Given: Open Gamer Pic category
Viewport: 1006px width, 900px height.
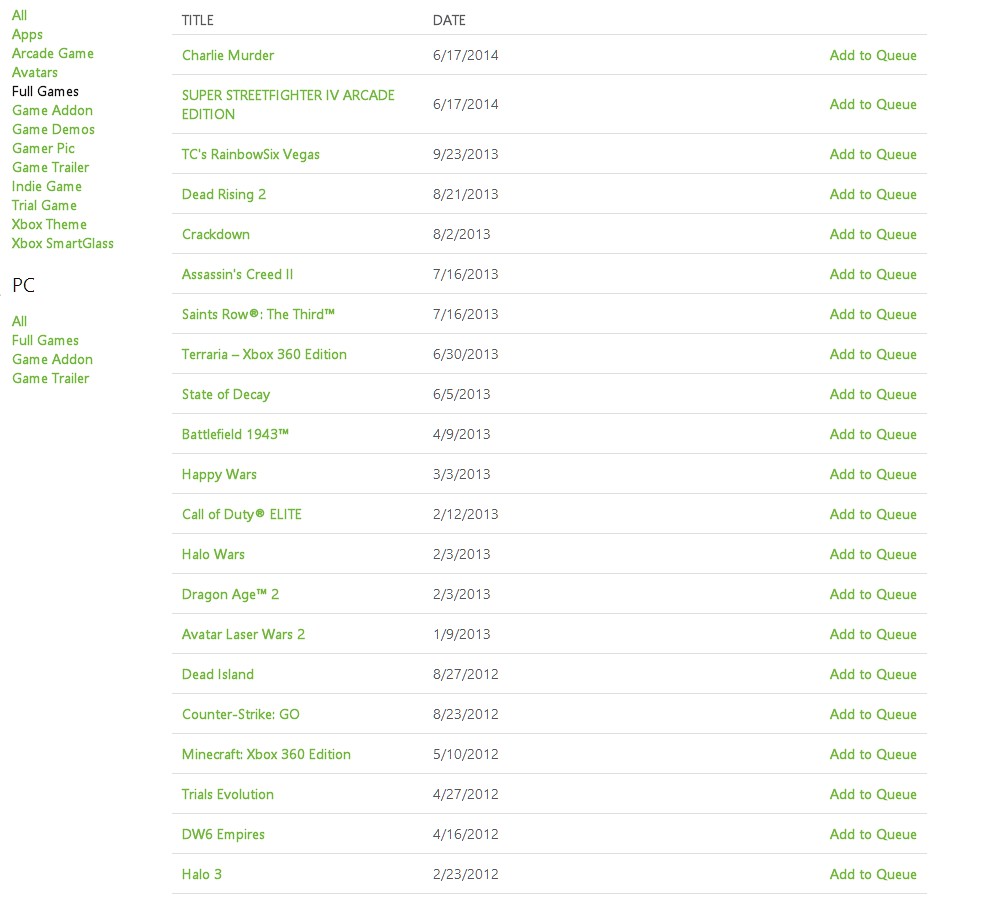Looking at the screenshot, I should [x=43, y=148].
